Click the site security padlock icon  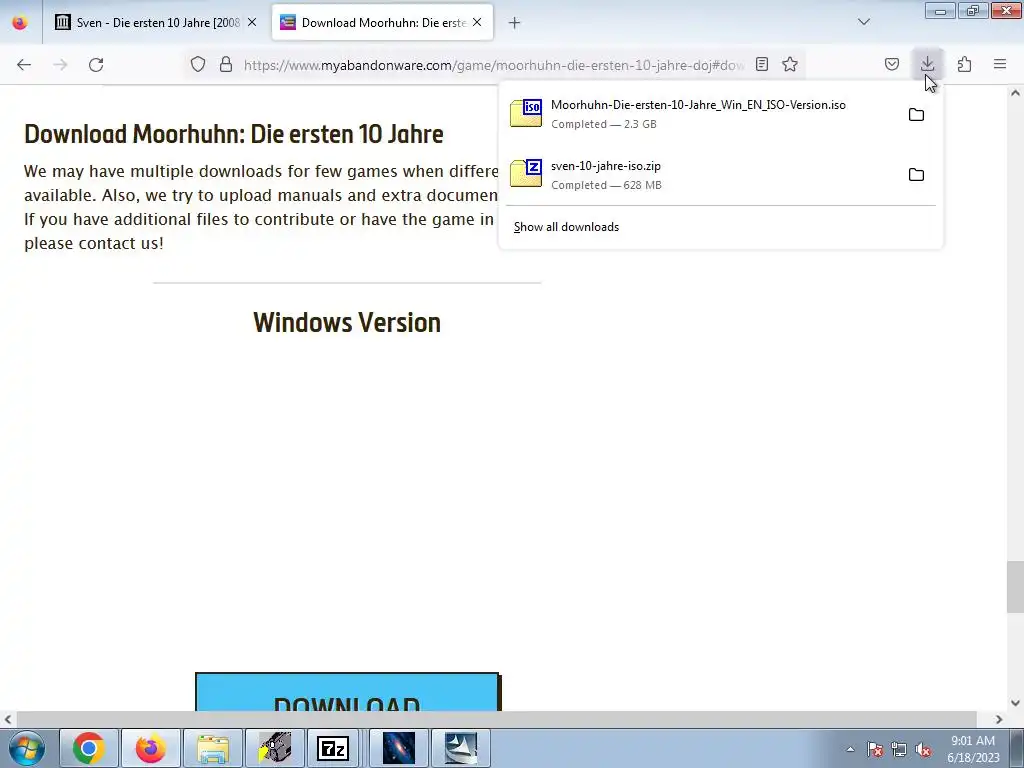pyautogui.click(x=226, y=64)
